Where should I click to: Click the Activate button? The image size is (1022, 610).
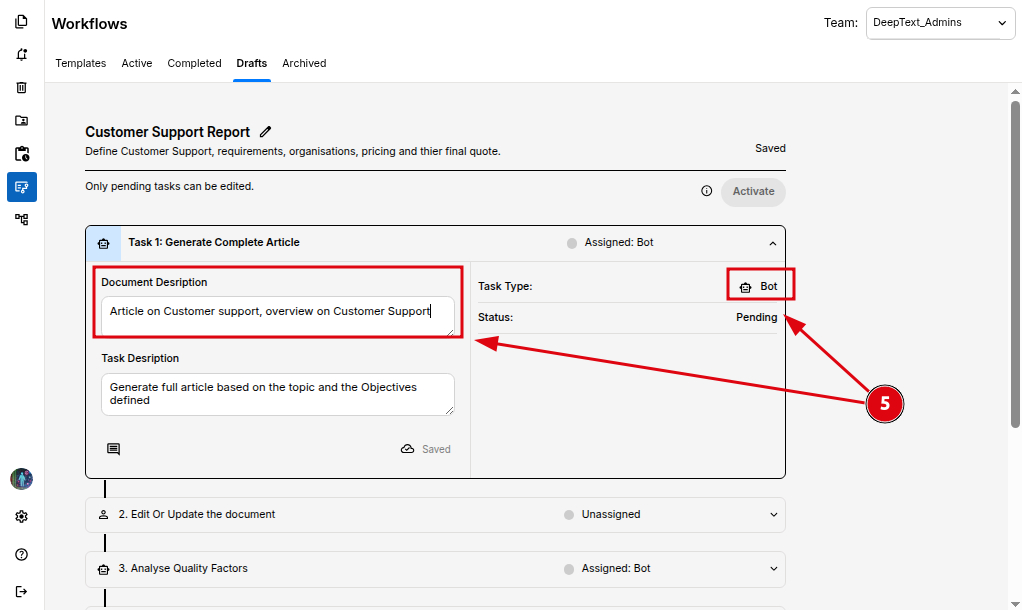(x=753, y=191)
